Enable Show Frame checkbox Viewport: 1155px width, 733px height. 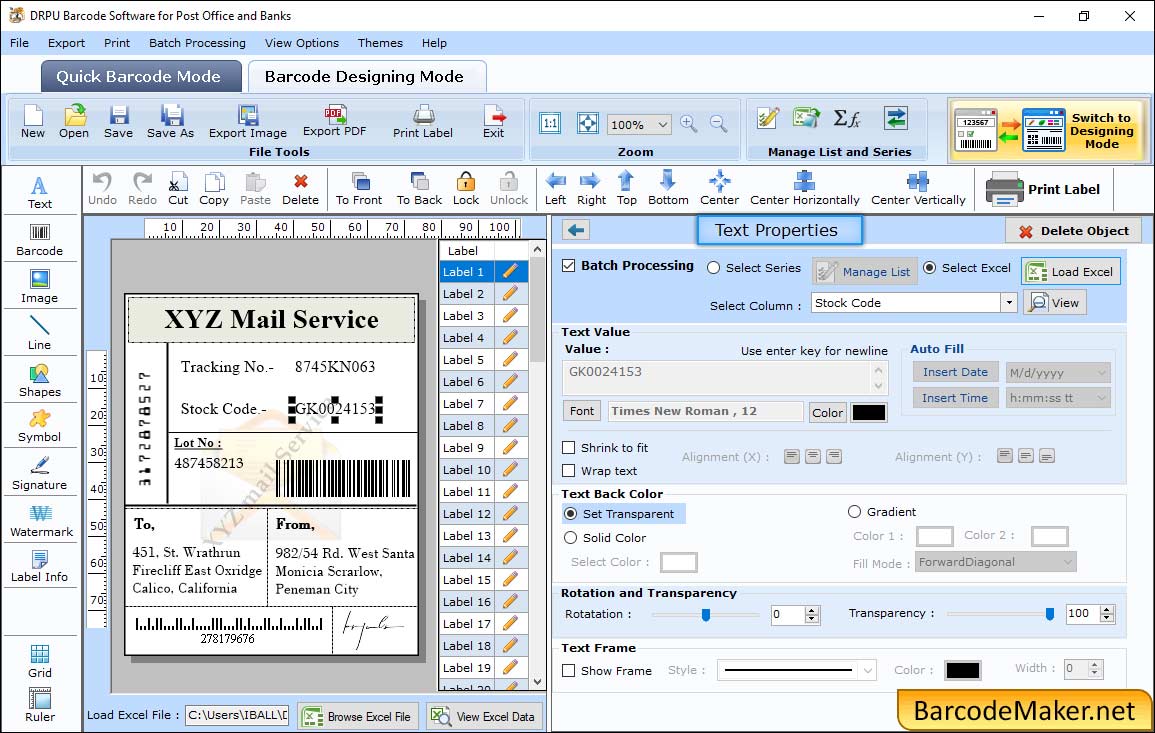[569, 670]
